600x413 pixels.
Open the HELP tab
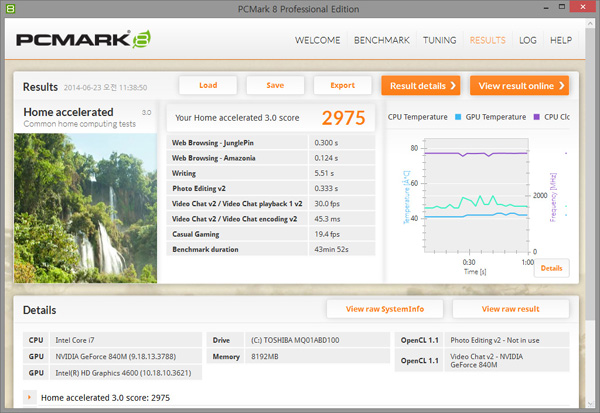tap(561, 41)
